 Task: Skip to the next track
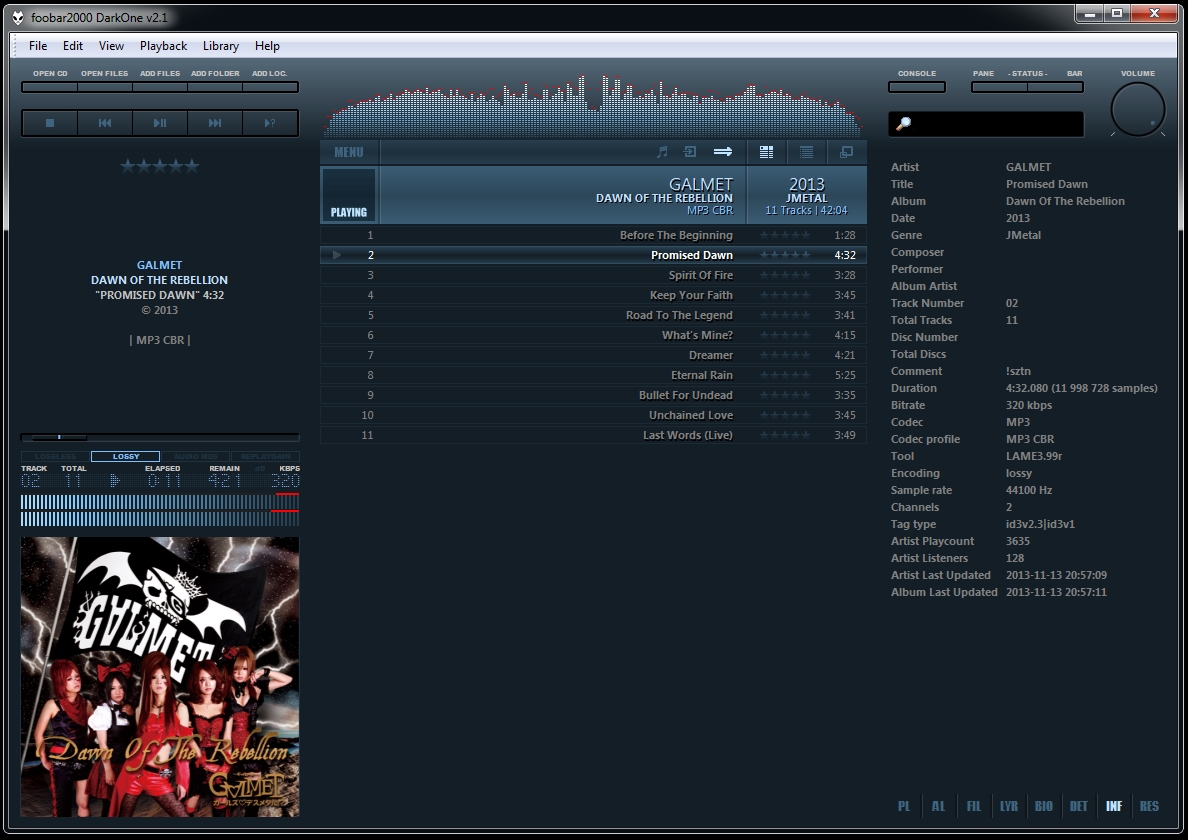(215, 123)
